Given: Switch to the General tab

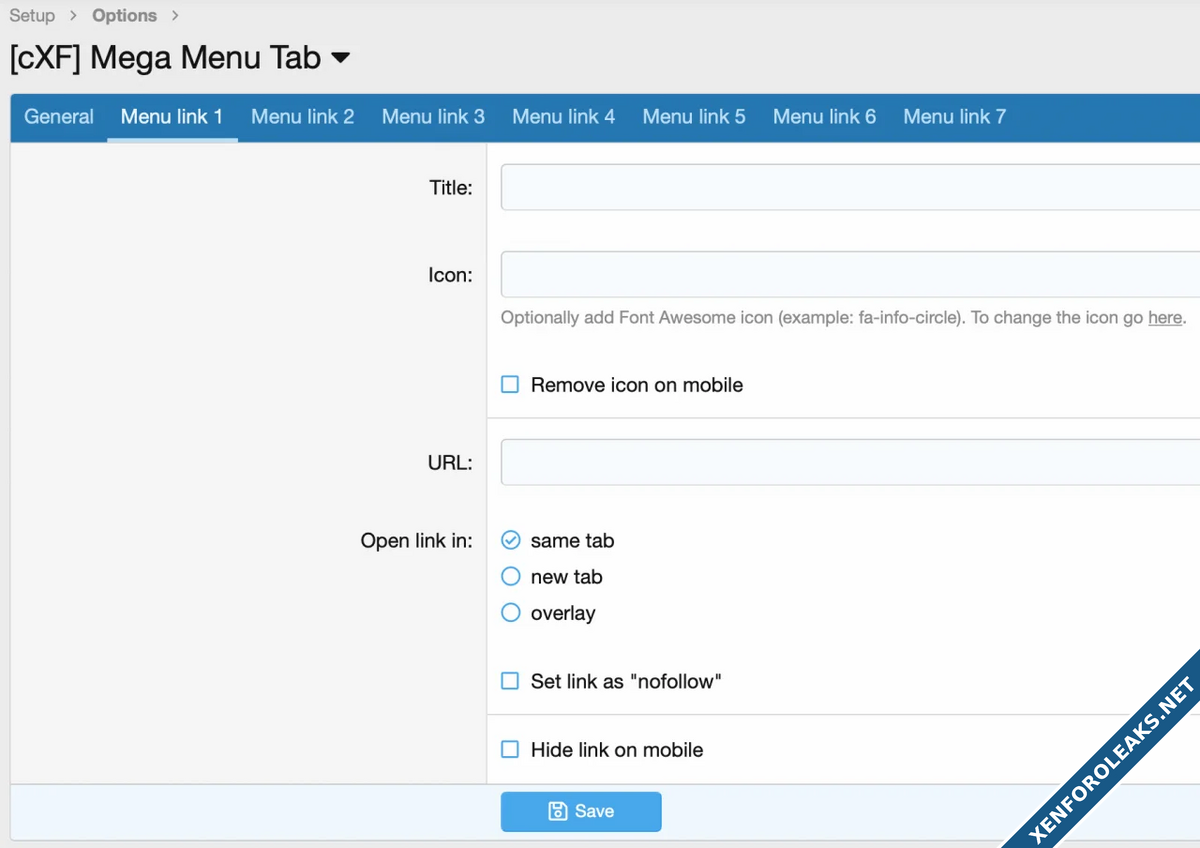Looking at the screenshot, I should (x=59, y=117).
